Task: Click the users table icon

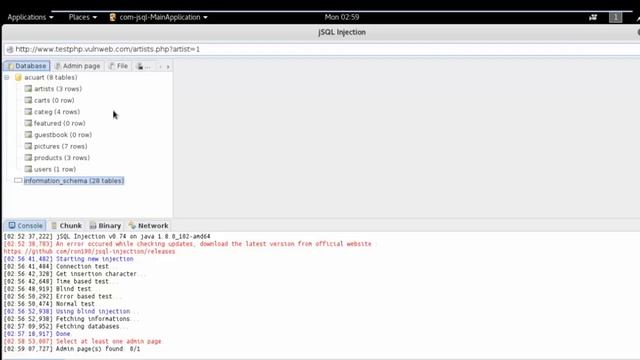Action: pyautogui.click(x=28, y=169)
